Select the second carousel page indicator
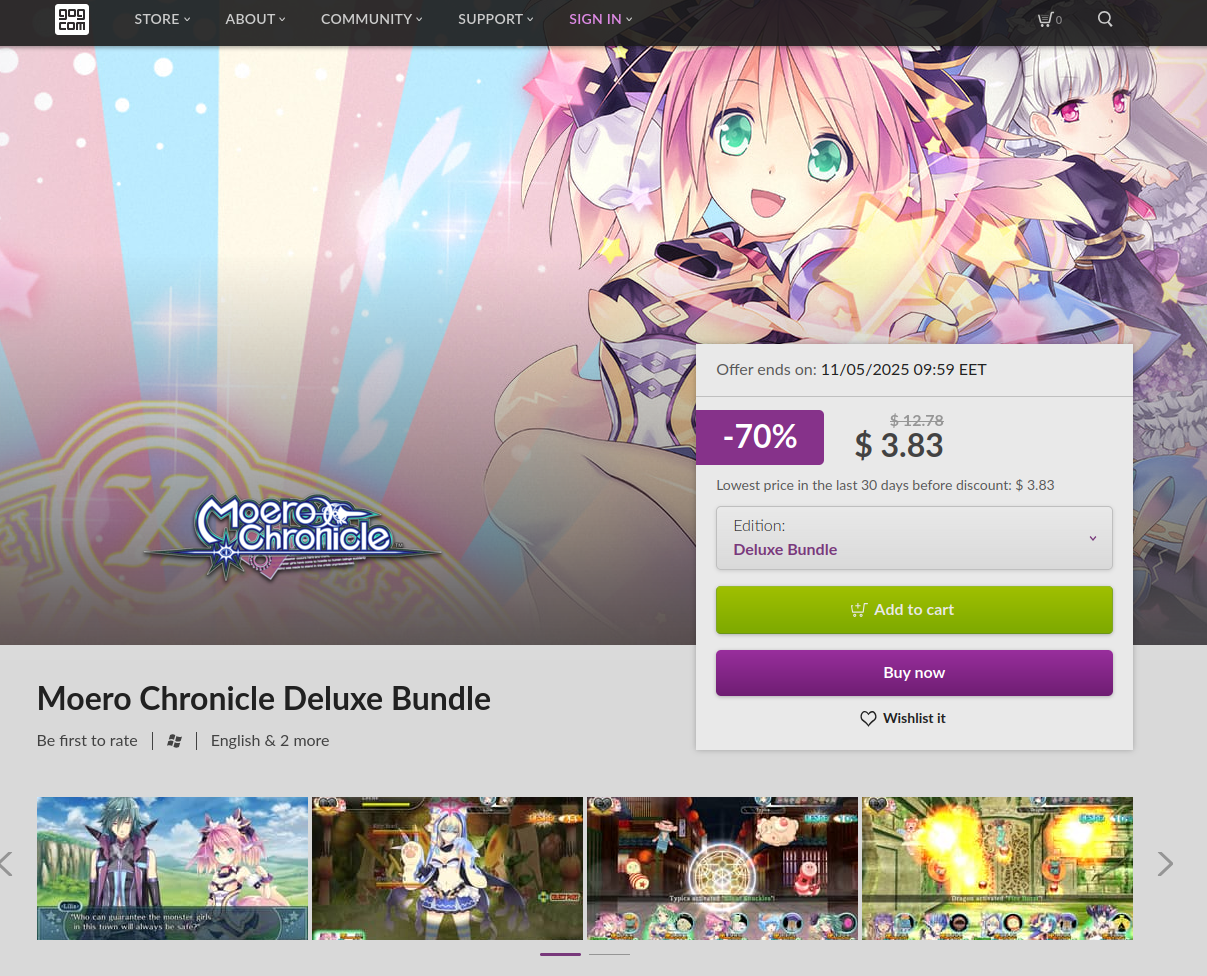Screen dimensions: 1207x976 click(609, 954)
